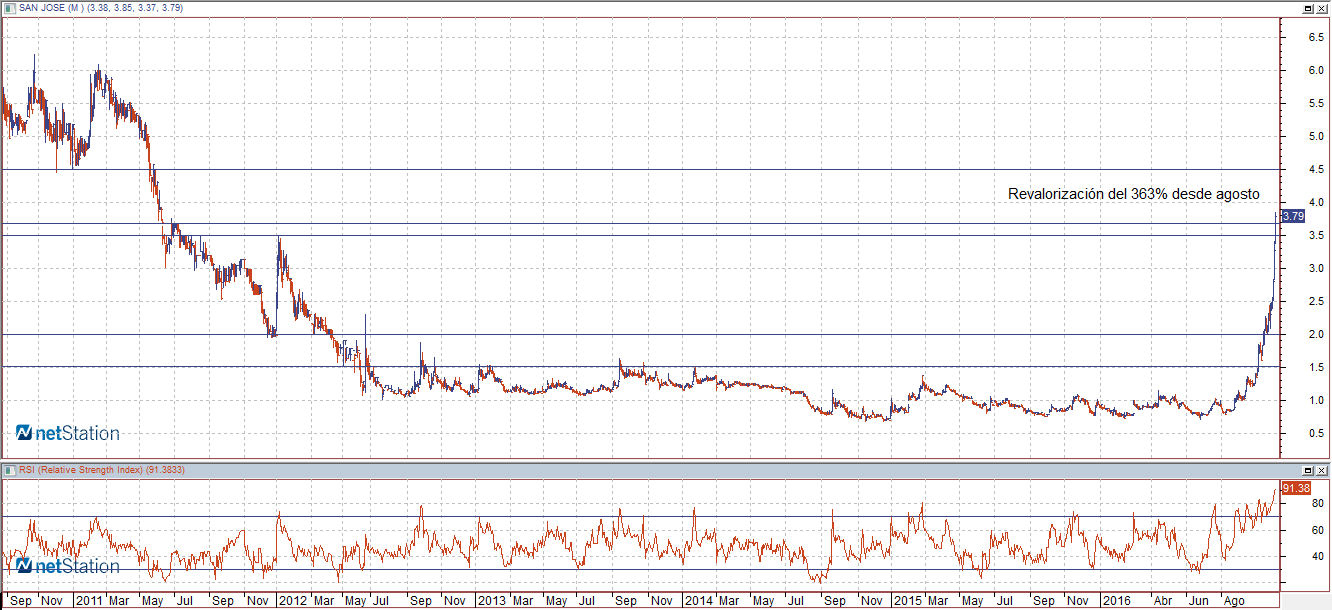Image resolution: width=1332 pixels, height=610 pixels.
Task: Click the 3.79 current price tag
Action: pyautogui.click(x=1293, y=216)
